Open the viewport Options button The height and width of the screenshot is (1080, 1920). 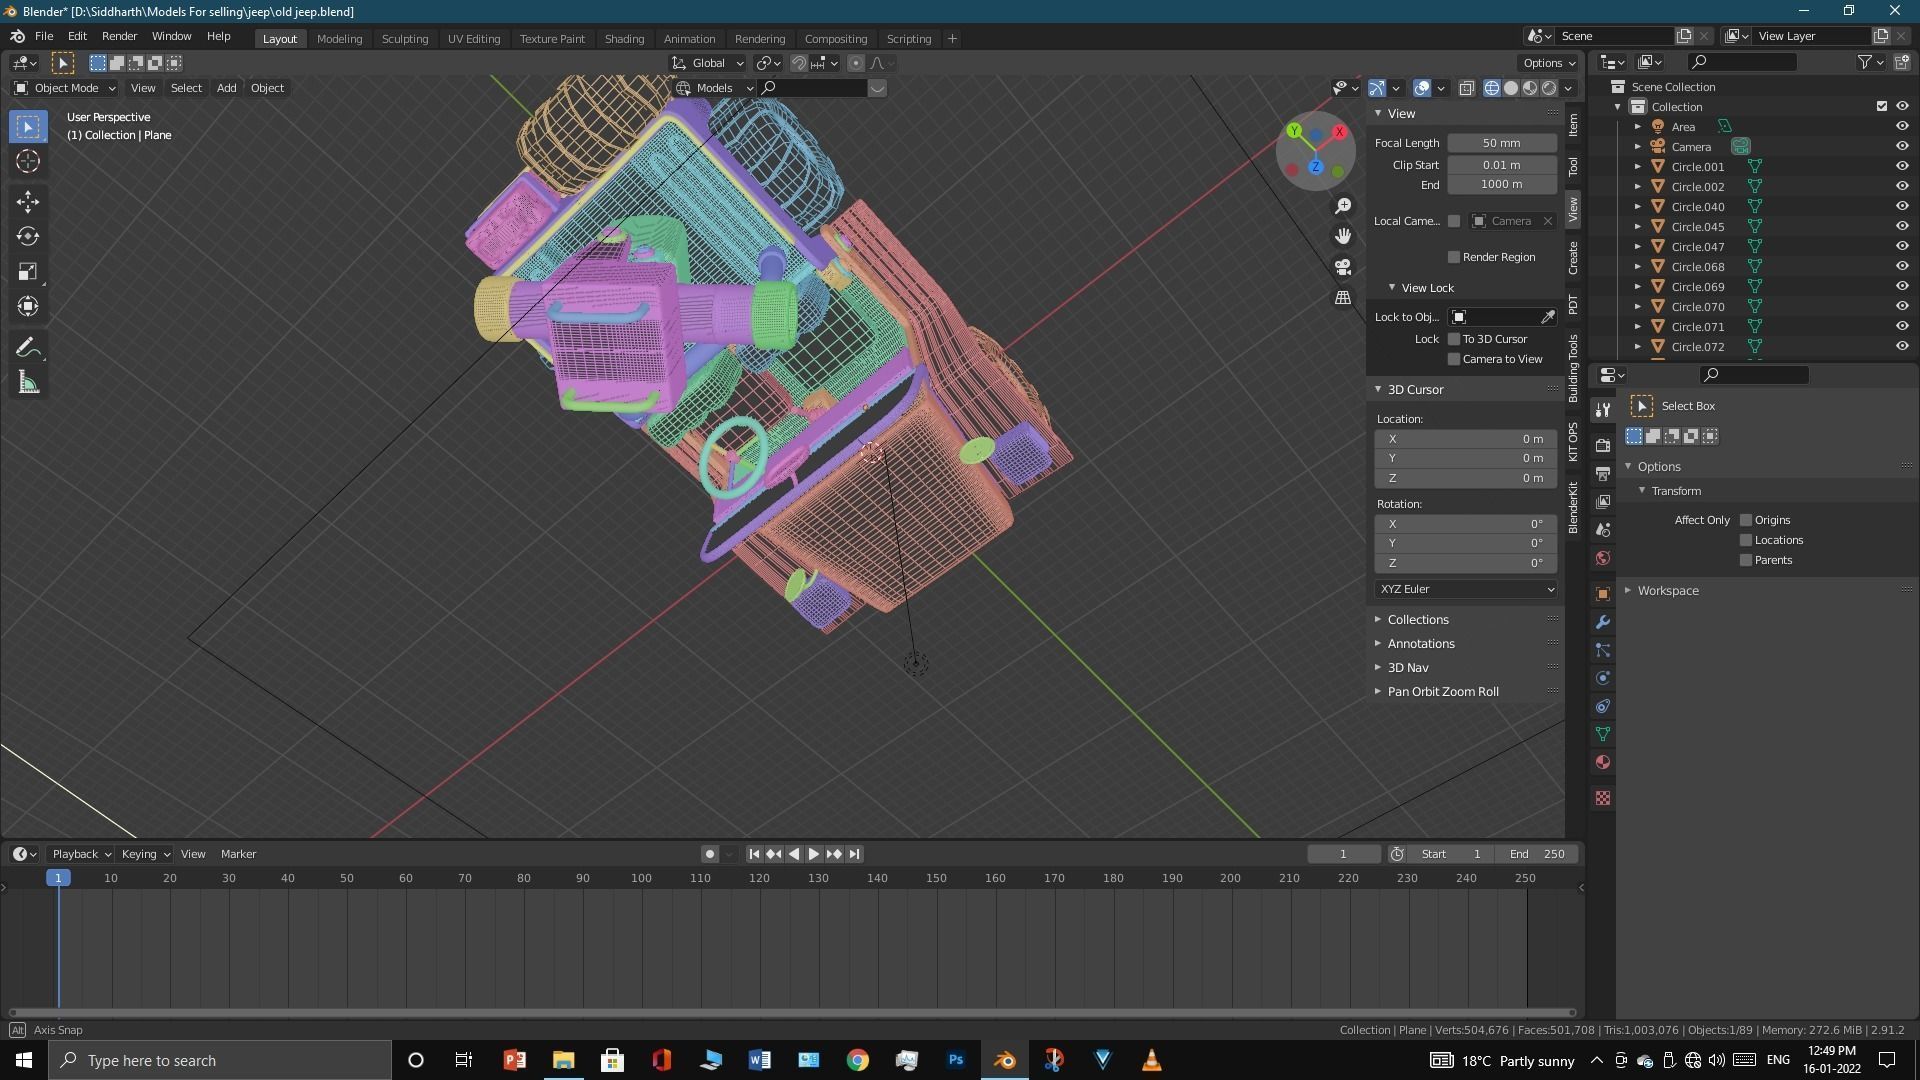pyautogui.click(x=1549, y=63)
